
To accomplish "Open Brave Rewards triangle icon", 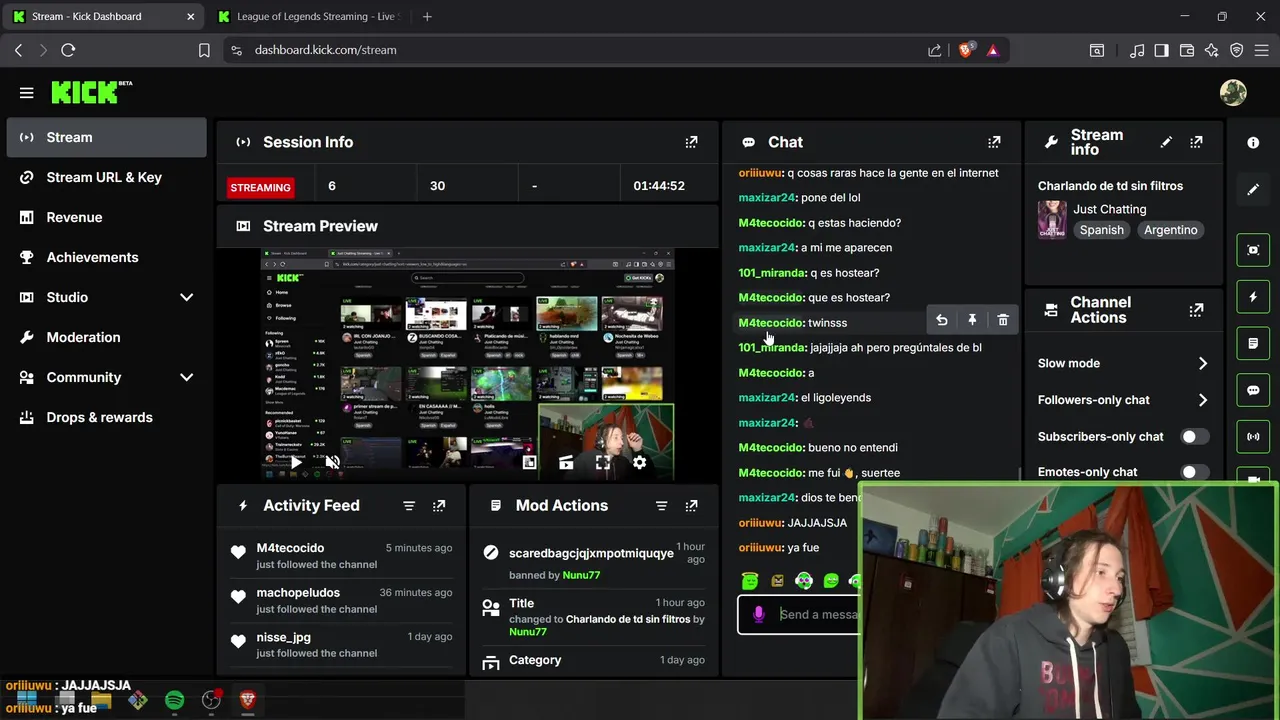I will 993,50.
